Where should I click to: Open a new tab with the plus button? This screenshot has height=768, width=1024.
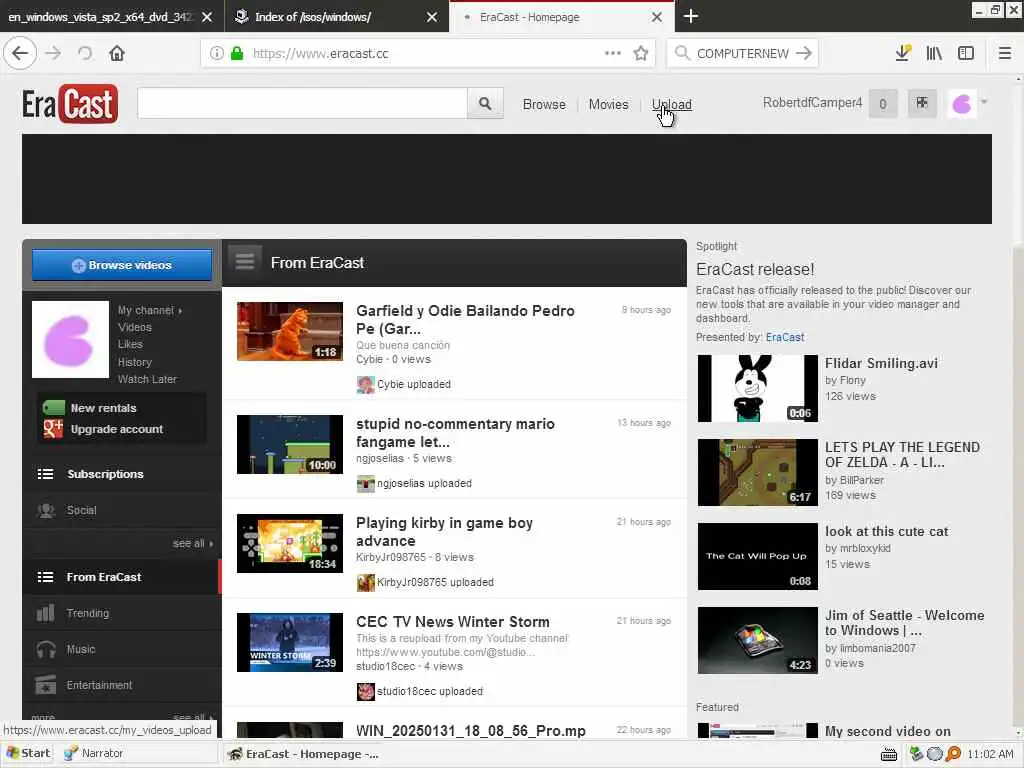(691, 16)
